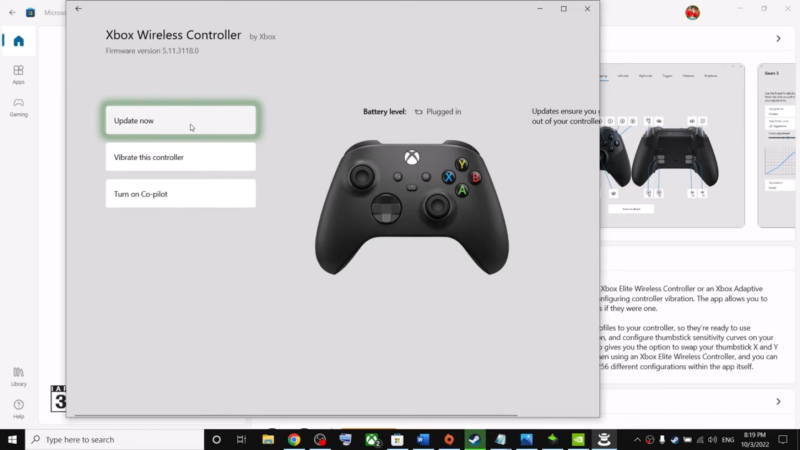Open Help in Microsoft Store sidebar
Screen dimensions: 800x450
click(18, 409)
